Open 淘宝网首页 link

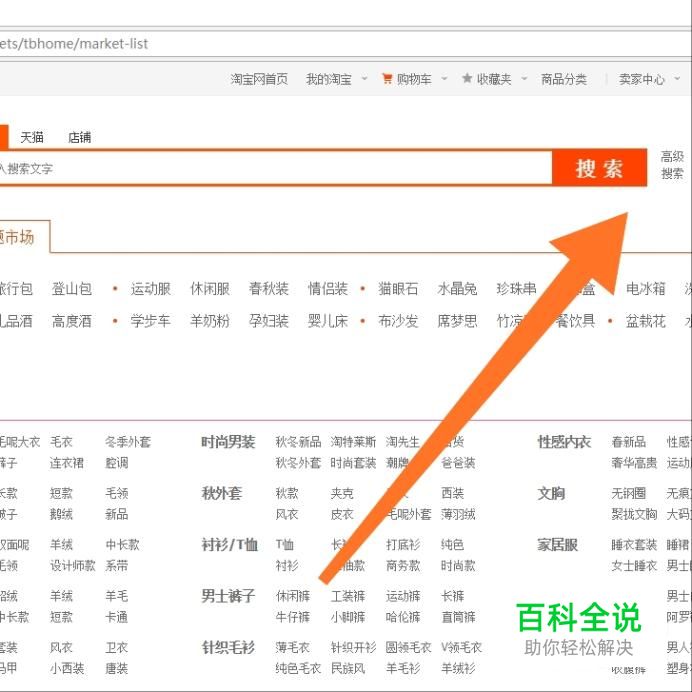tap(259, 79)
